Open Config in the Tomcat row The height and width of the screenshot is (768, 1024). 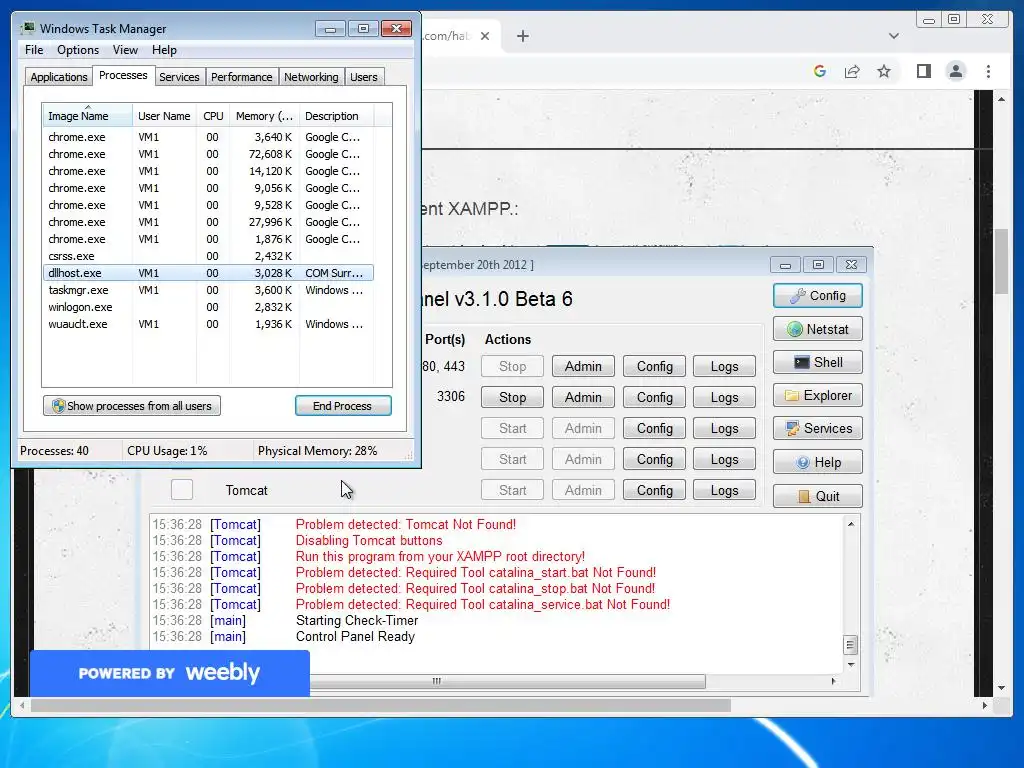[x=654, y=490]
